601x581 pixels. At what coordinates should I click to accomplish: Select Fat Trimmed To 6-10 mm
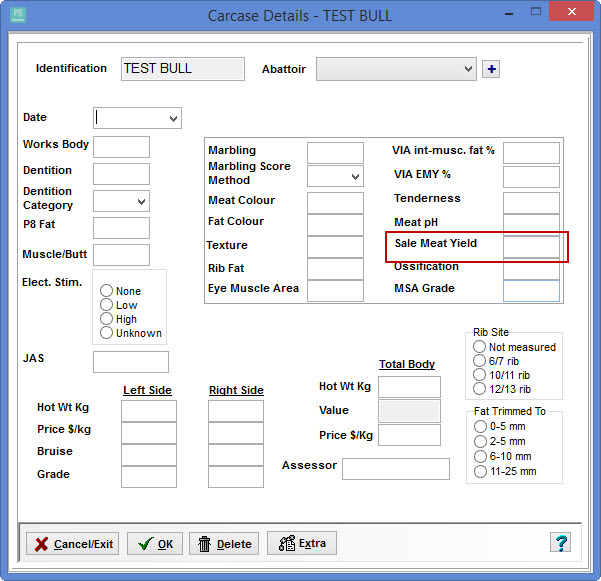(x=480, y=456)
